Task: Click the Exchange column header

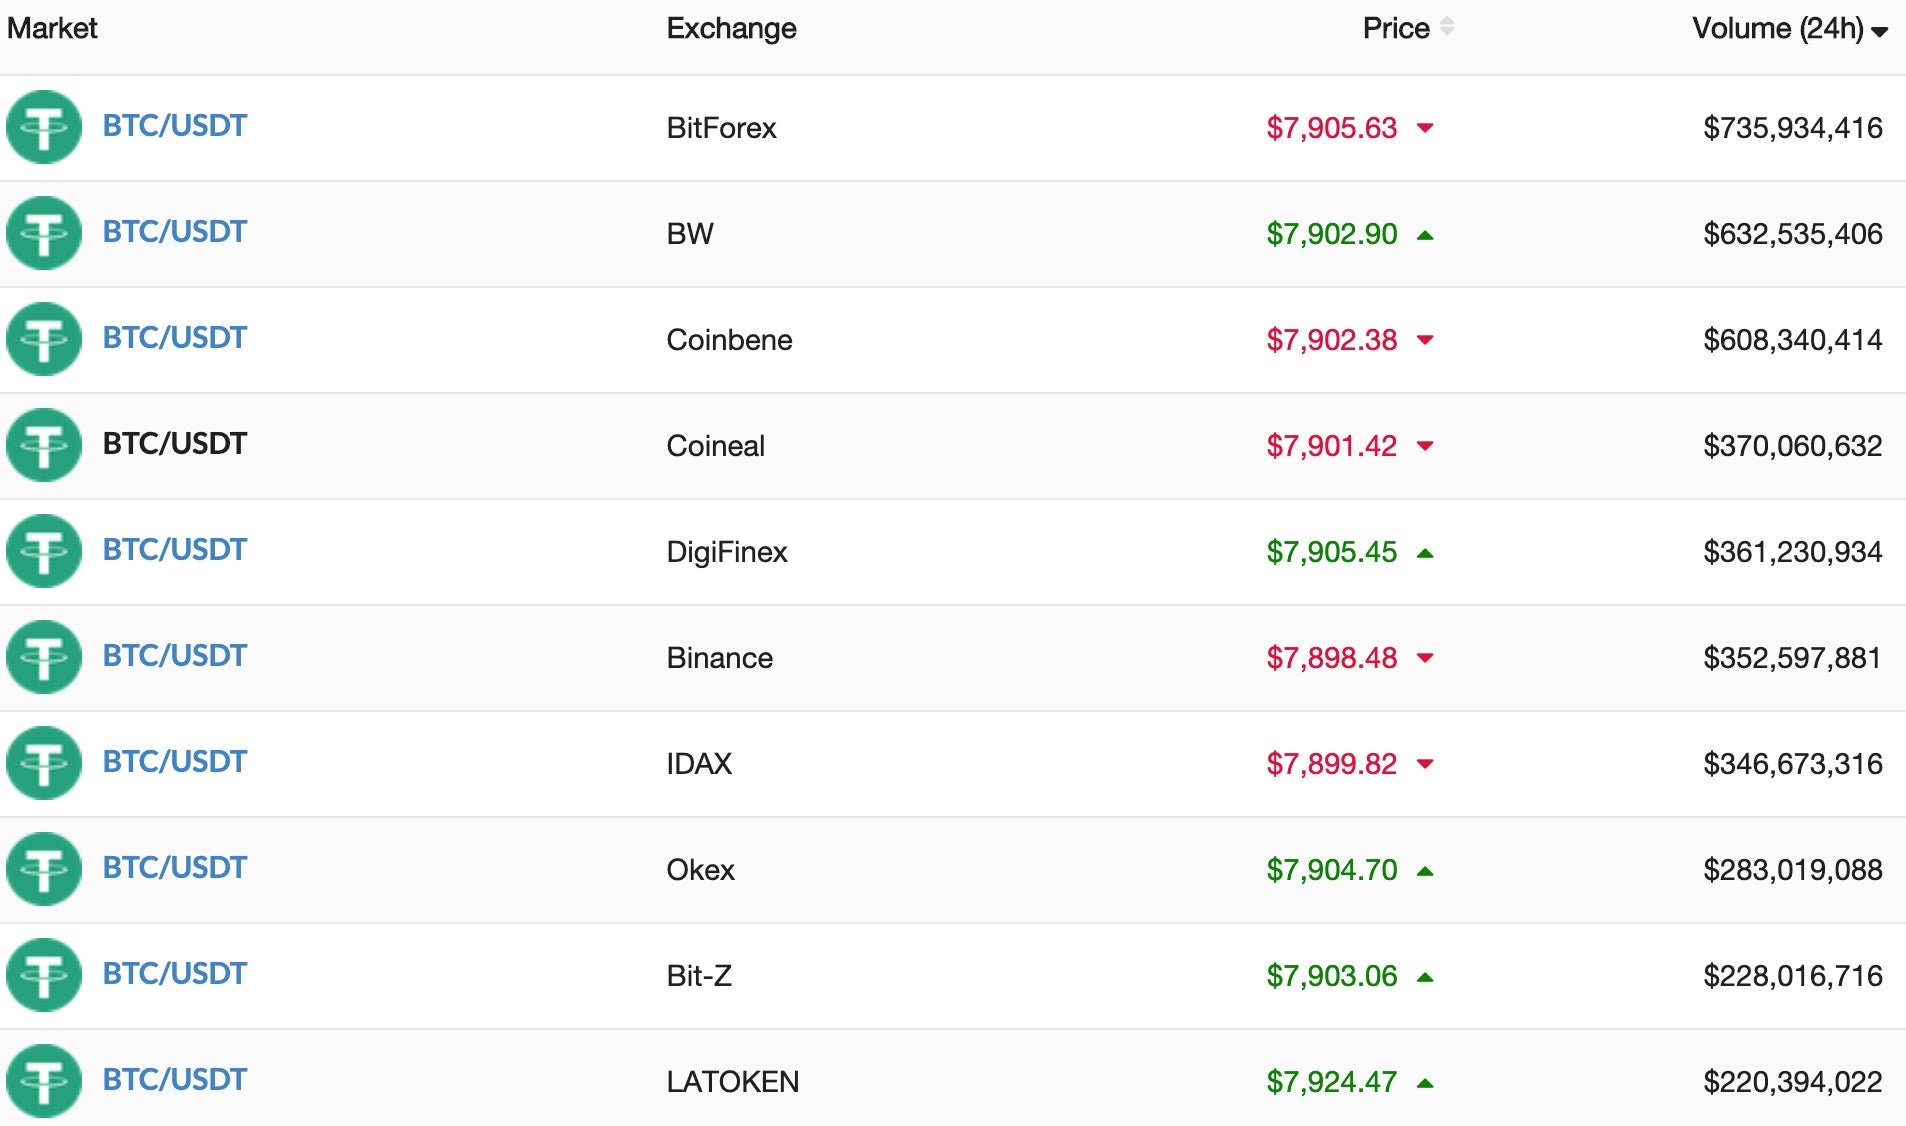Action: click(x=731, y=28)
